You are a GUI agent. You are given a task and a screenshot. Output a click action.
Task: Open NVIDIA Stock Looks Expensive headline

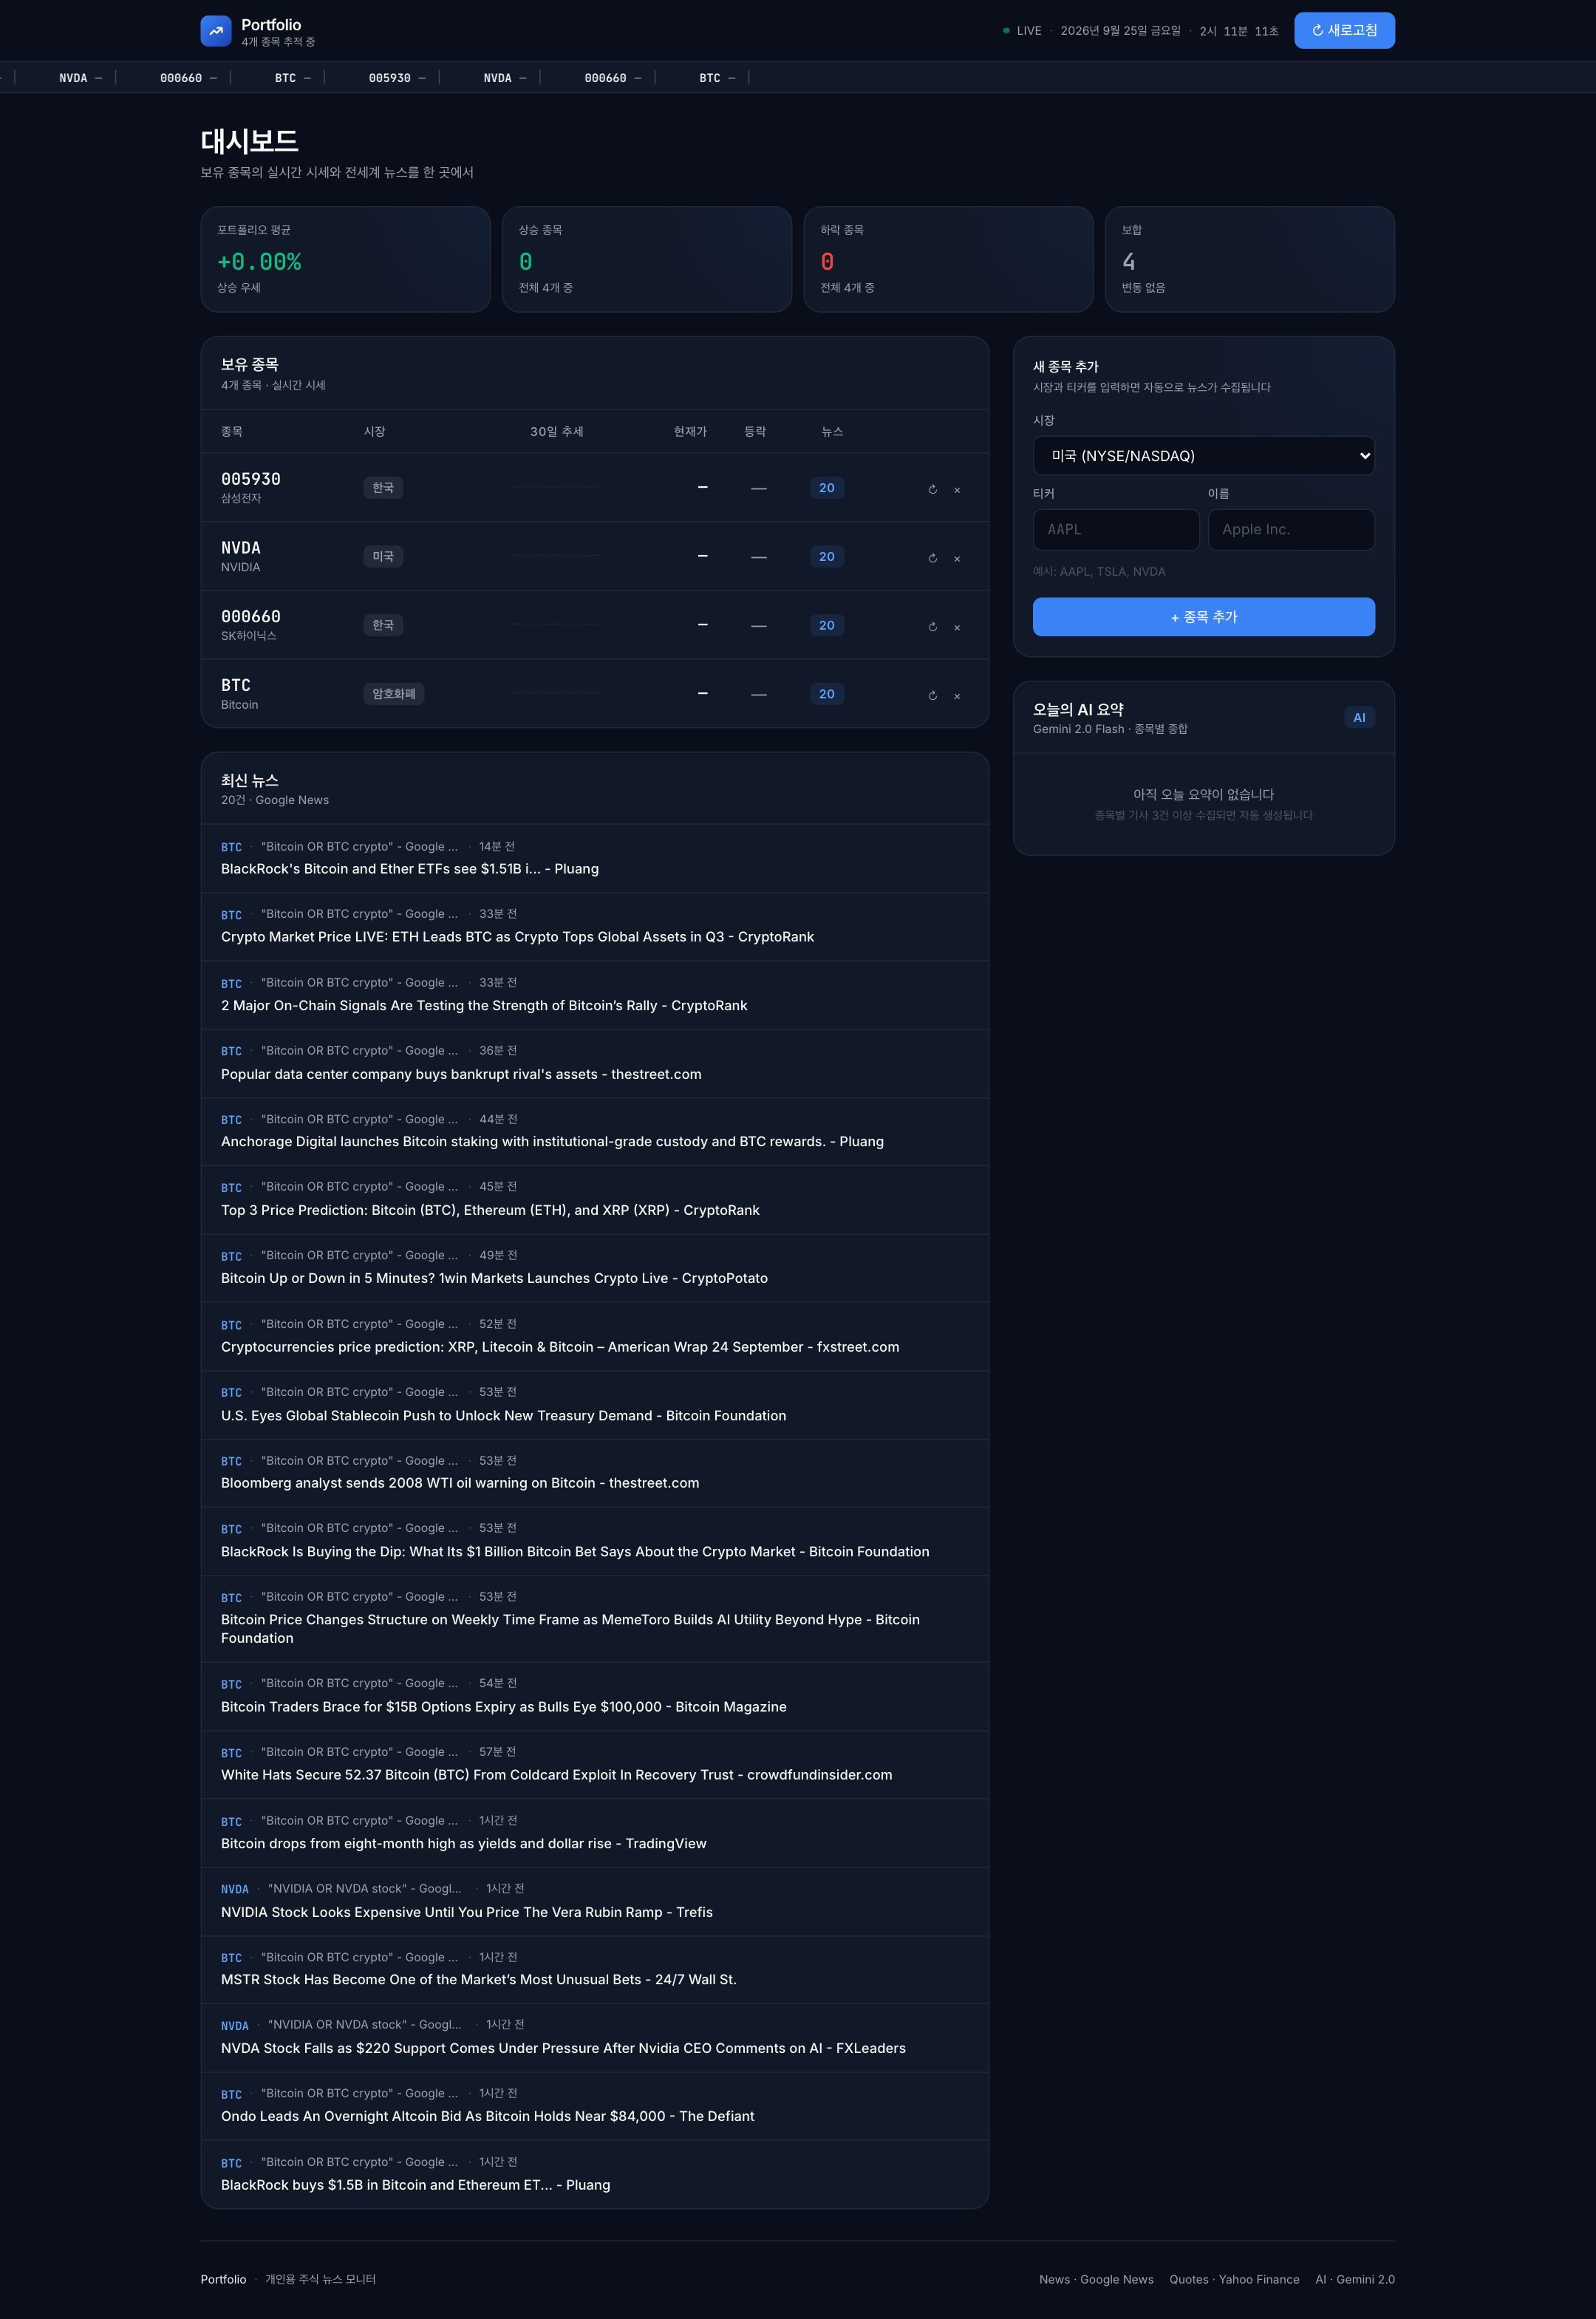tap(467, 1912)
